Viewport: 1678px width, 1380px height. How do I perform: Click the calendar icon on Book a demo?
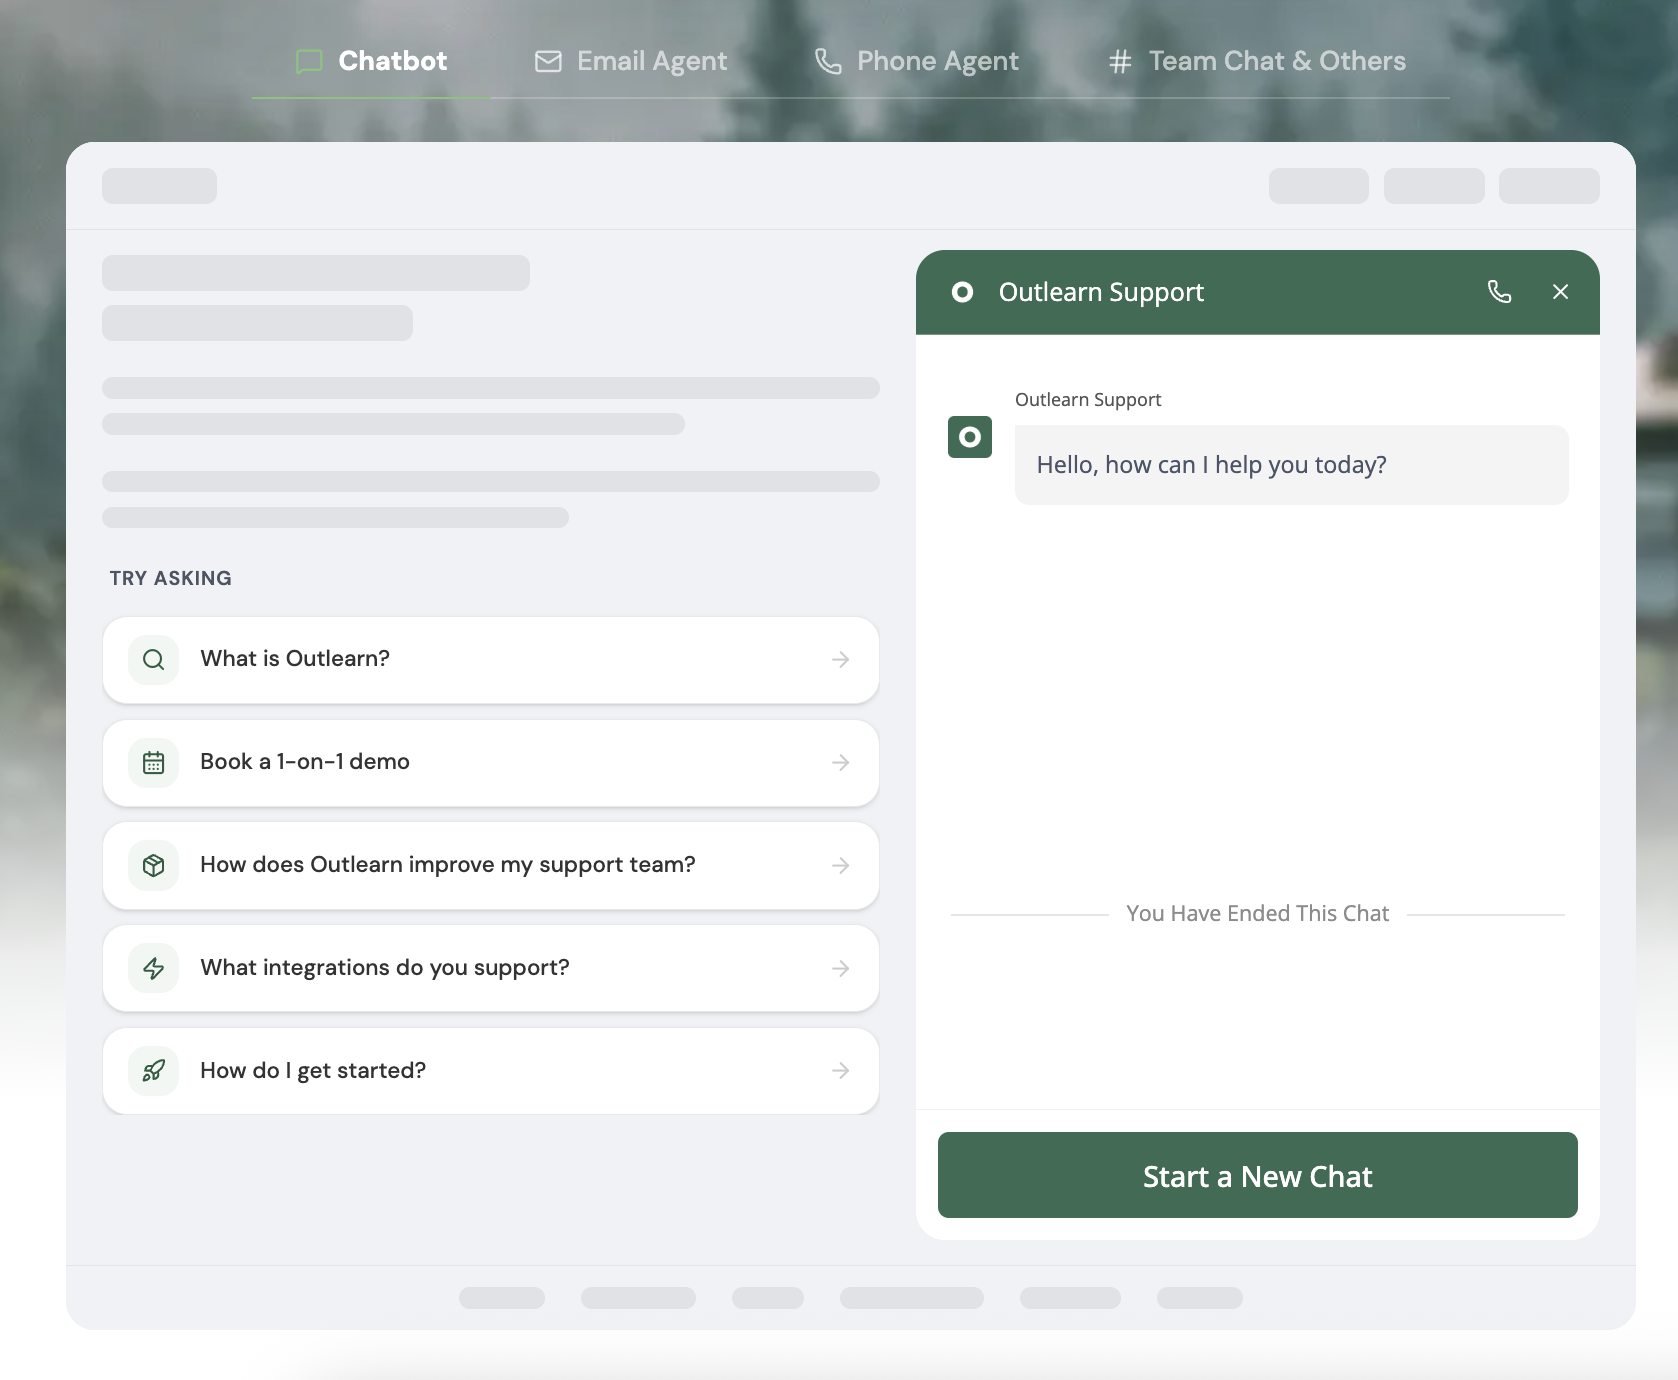coord(153,763)
